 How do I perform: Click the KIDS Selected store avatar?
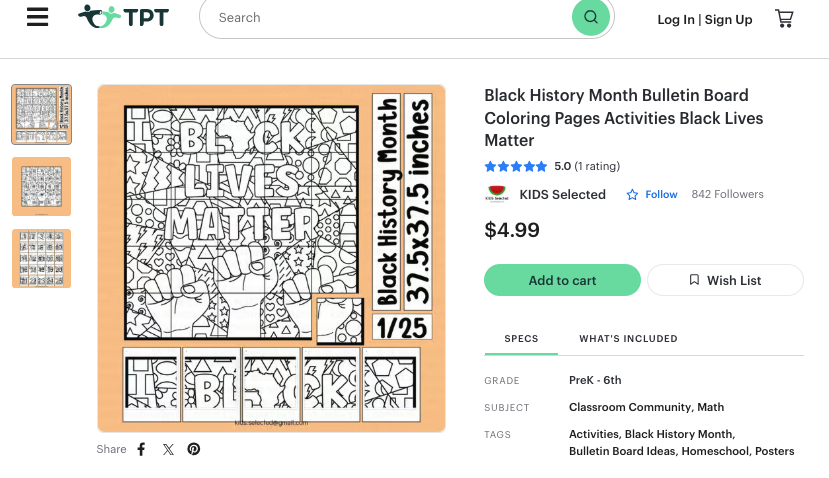(x=496, y=194)
